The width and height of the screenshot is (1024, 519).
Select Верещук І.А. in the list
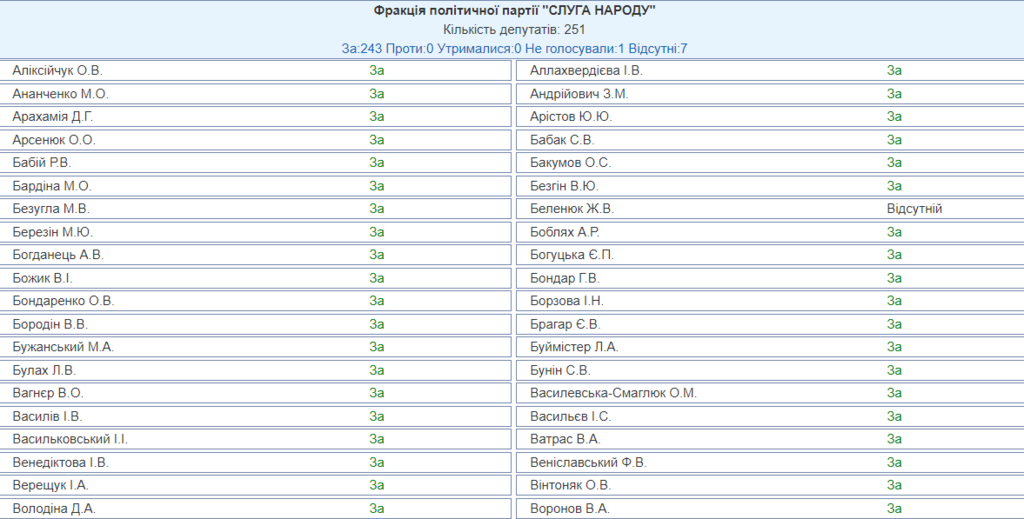tap(51, 486)
